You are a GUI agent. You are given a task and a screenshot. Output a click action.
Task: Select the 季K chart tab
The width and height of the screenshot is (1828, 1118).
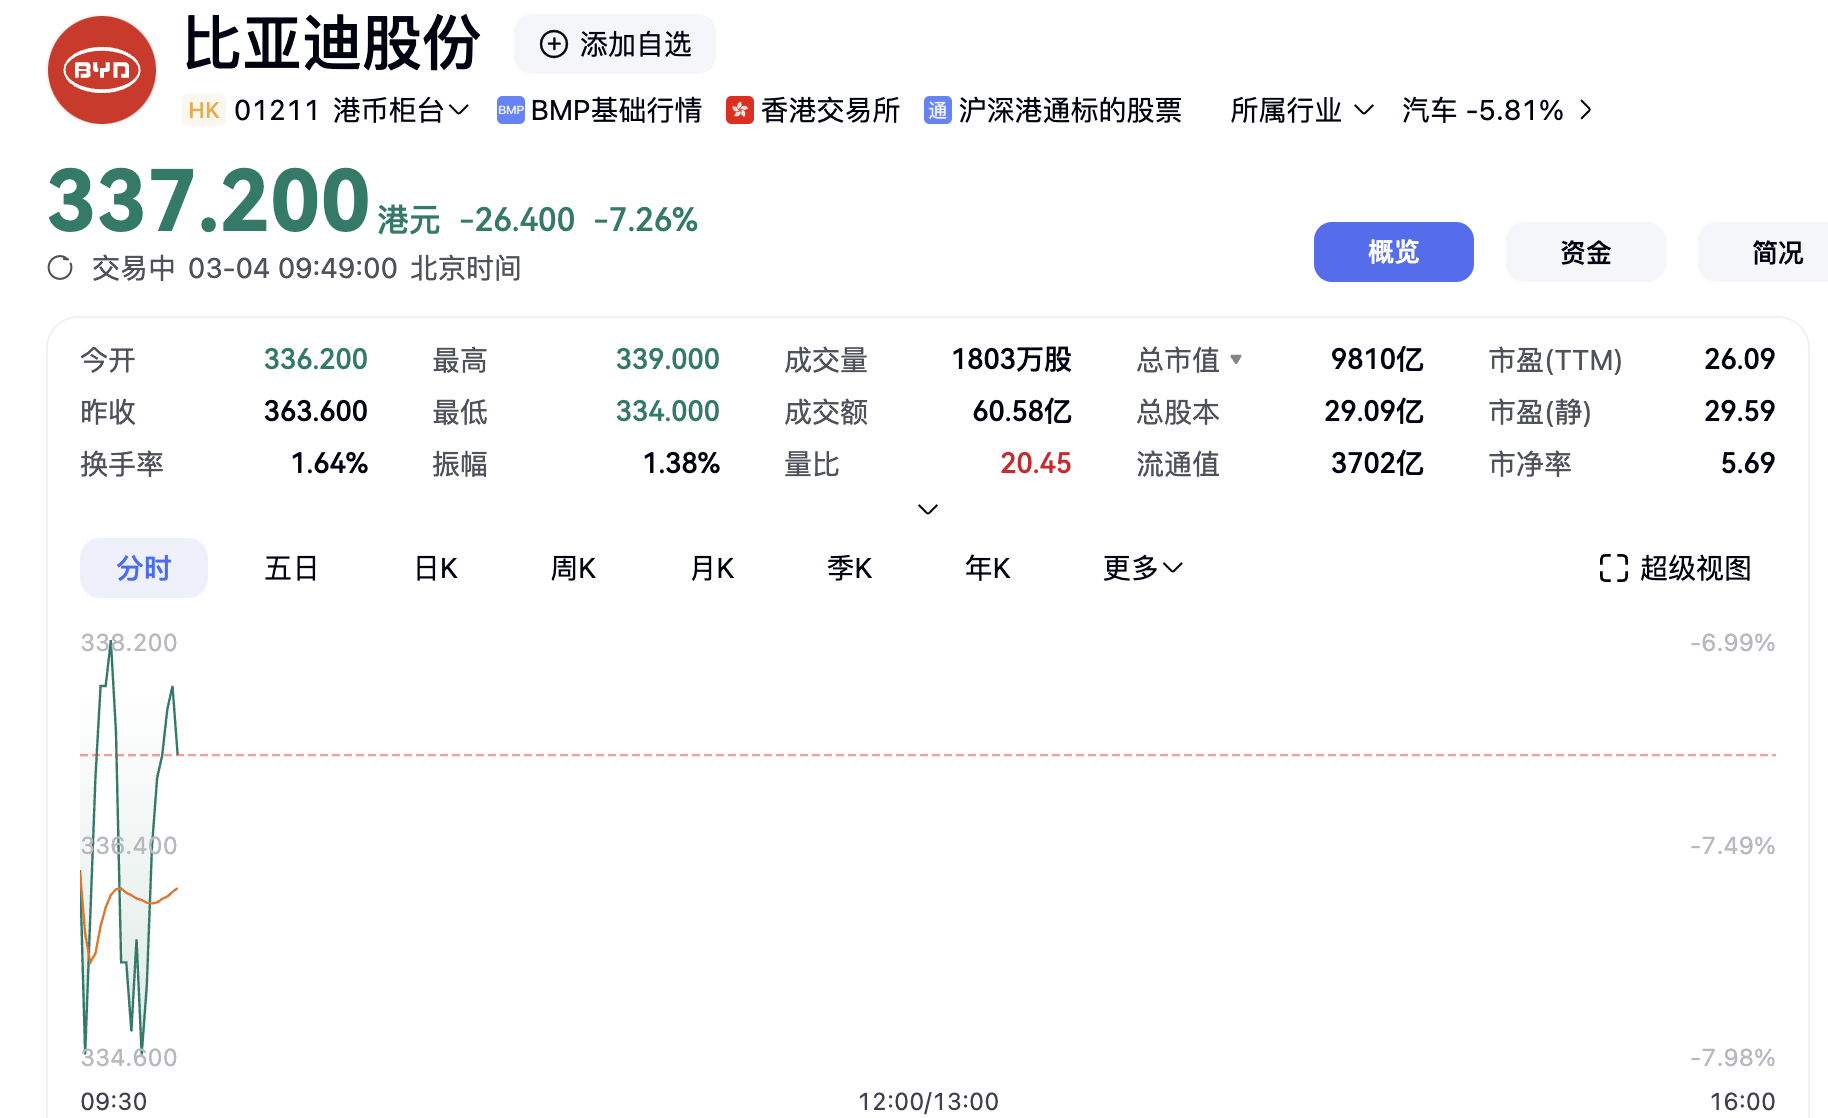tap(850, 568)
